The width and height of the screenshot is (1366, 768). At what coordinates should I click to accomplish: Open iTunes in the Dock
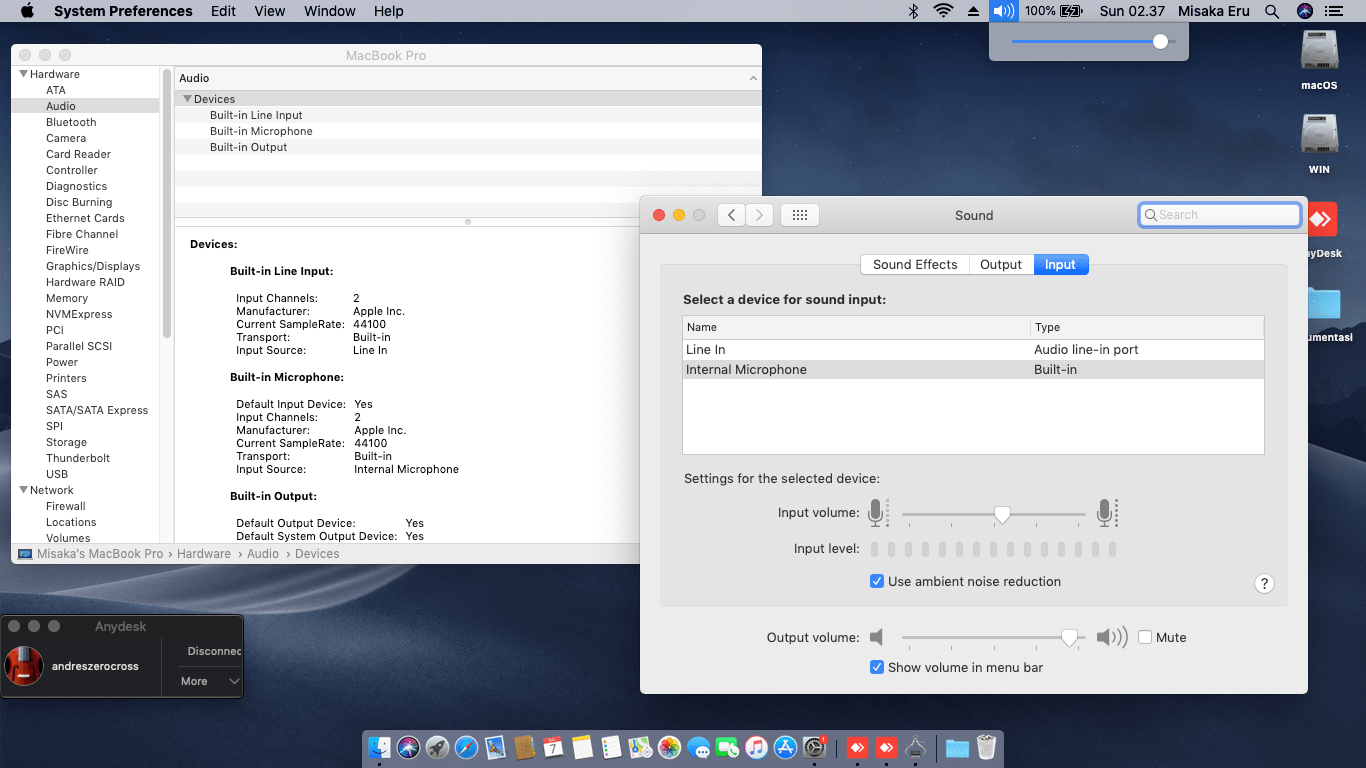(757, 747)
